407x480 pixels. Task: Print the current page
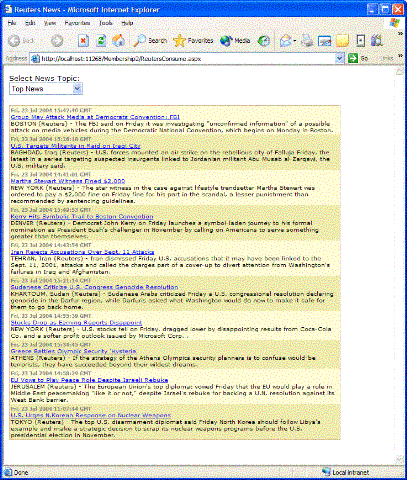coord(307,41)
